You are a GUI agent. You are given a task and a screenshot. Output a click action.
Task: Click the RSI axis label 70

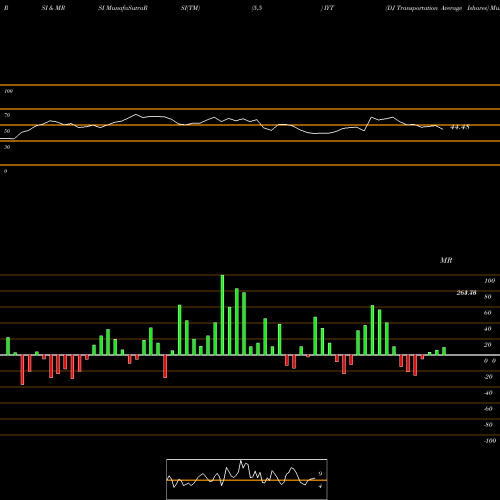coord(7,115)
